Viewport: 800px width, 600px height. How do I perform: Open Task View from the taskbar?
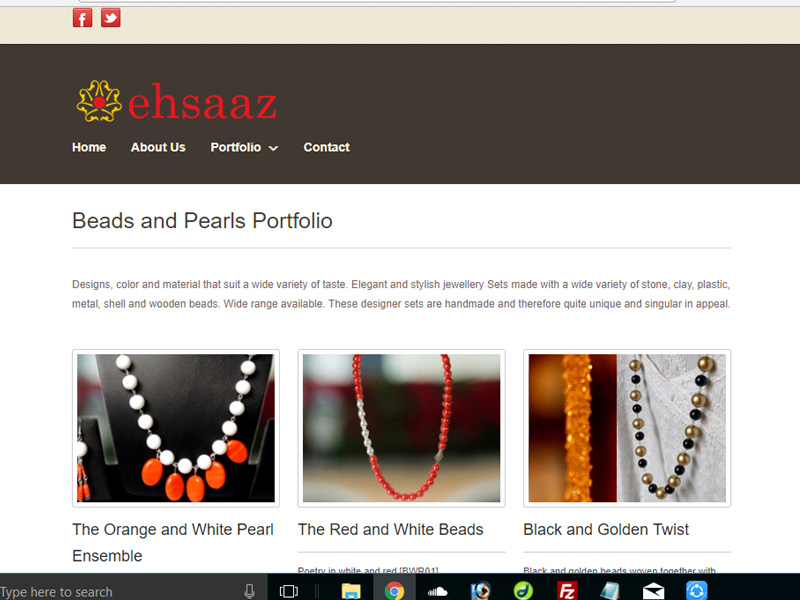click(x=289, y=591)
